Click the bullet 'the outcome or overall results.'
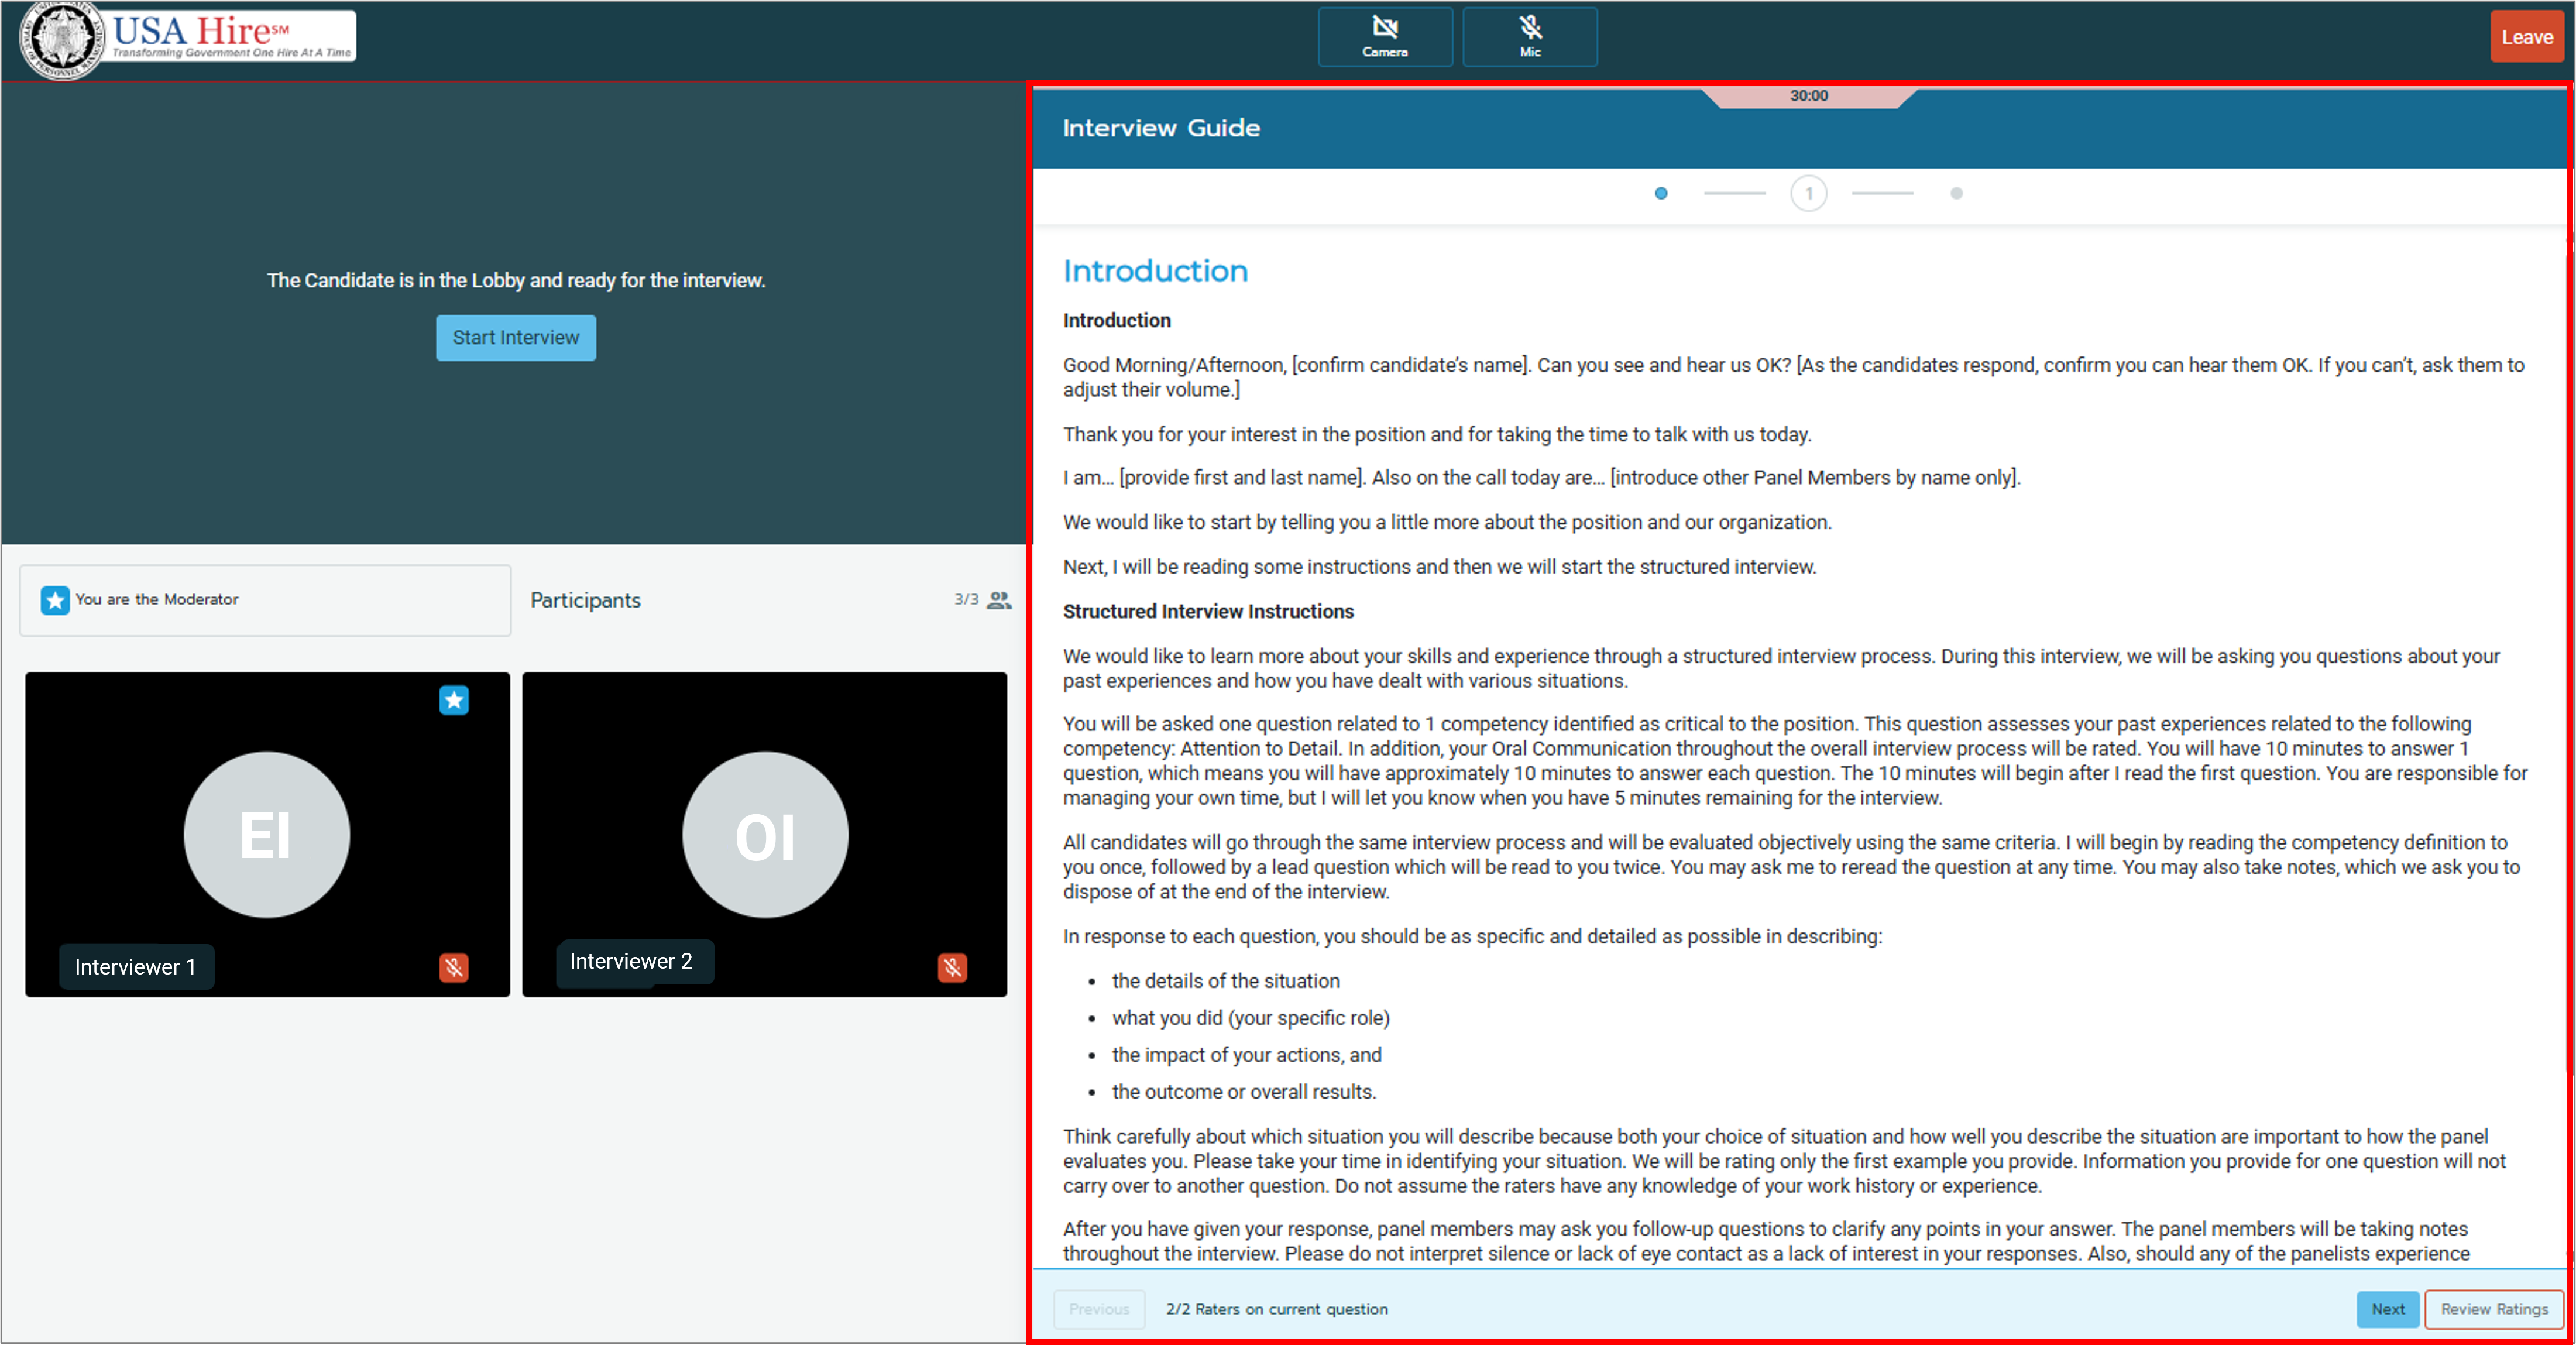Viewport: 2576px width, 1345px height. click(x=1243, y=1092)
